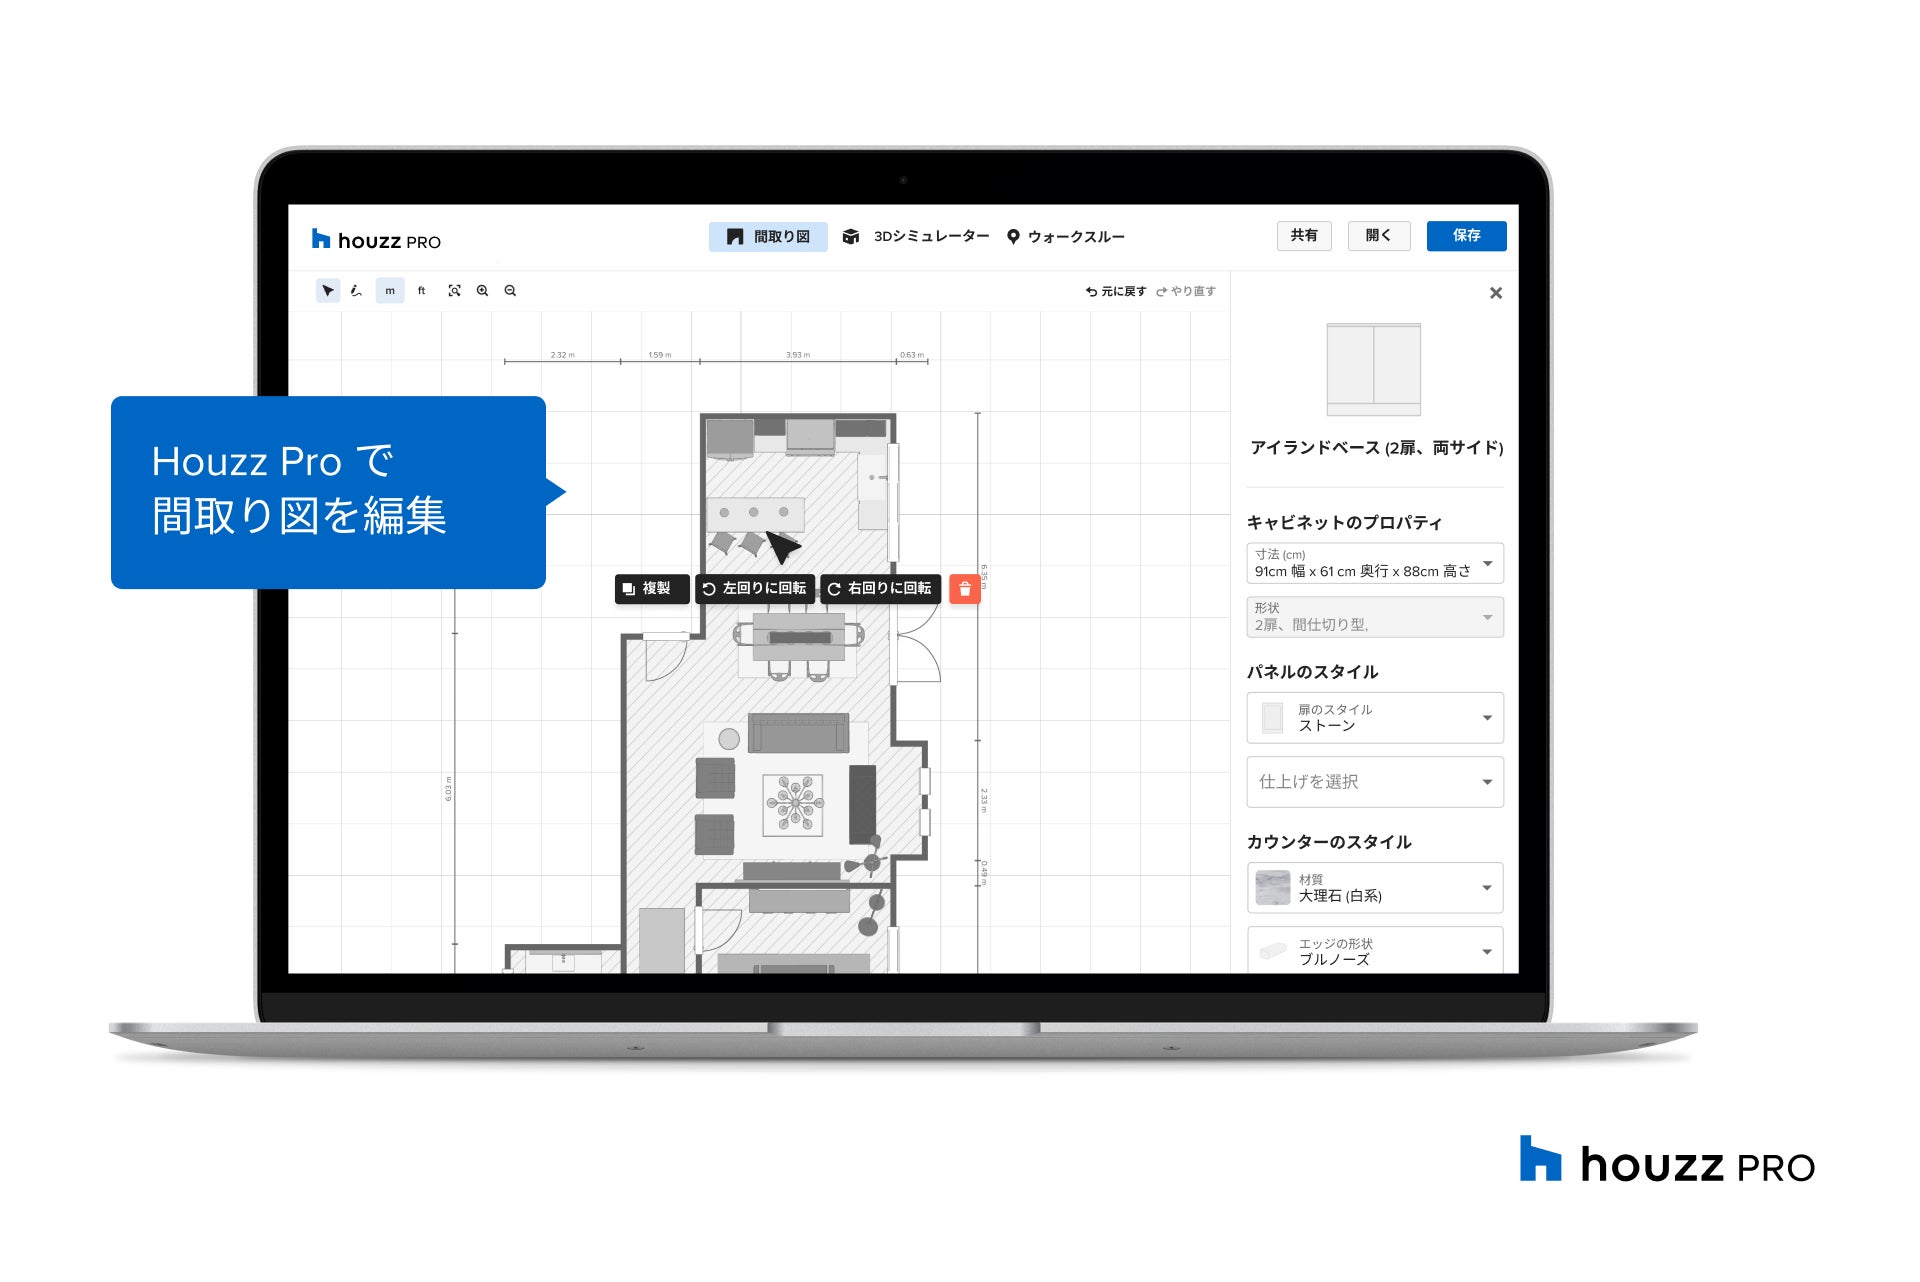Expand the 仕上げを選択 dropdown
Viewport: 1920px width, 1282px height.
(x=1374, y=782)
